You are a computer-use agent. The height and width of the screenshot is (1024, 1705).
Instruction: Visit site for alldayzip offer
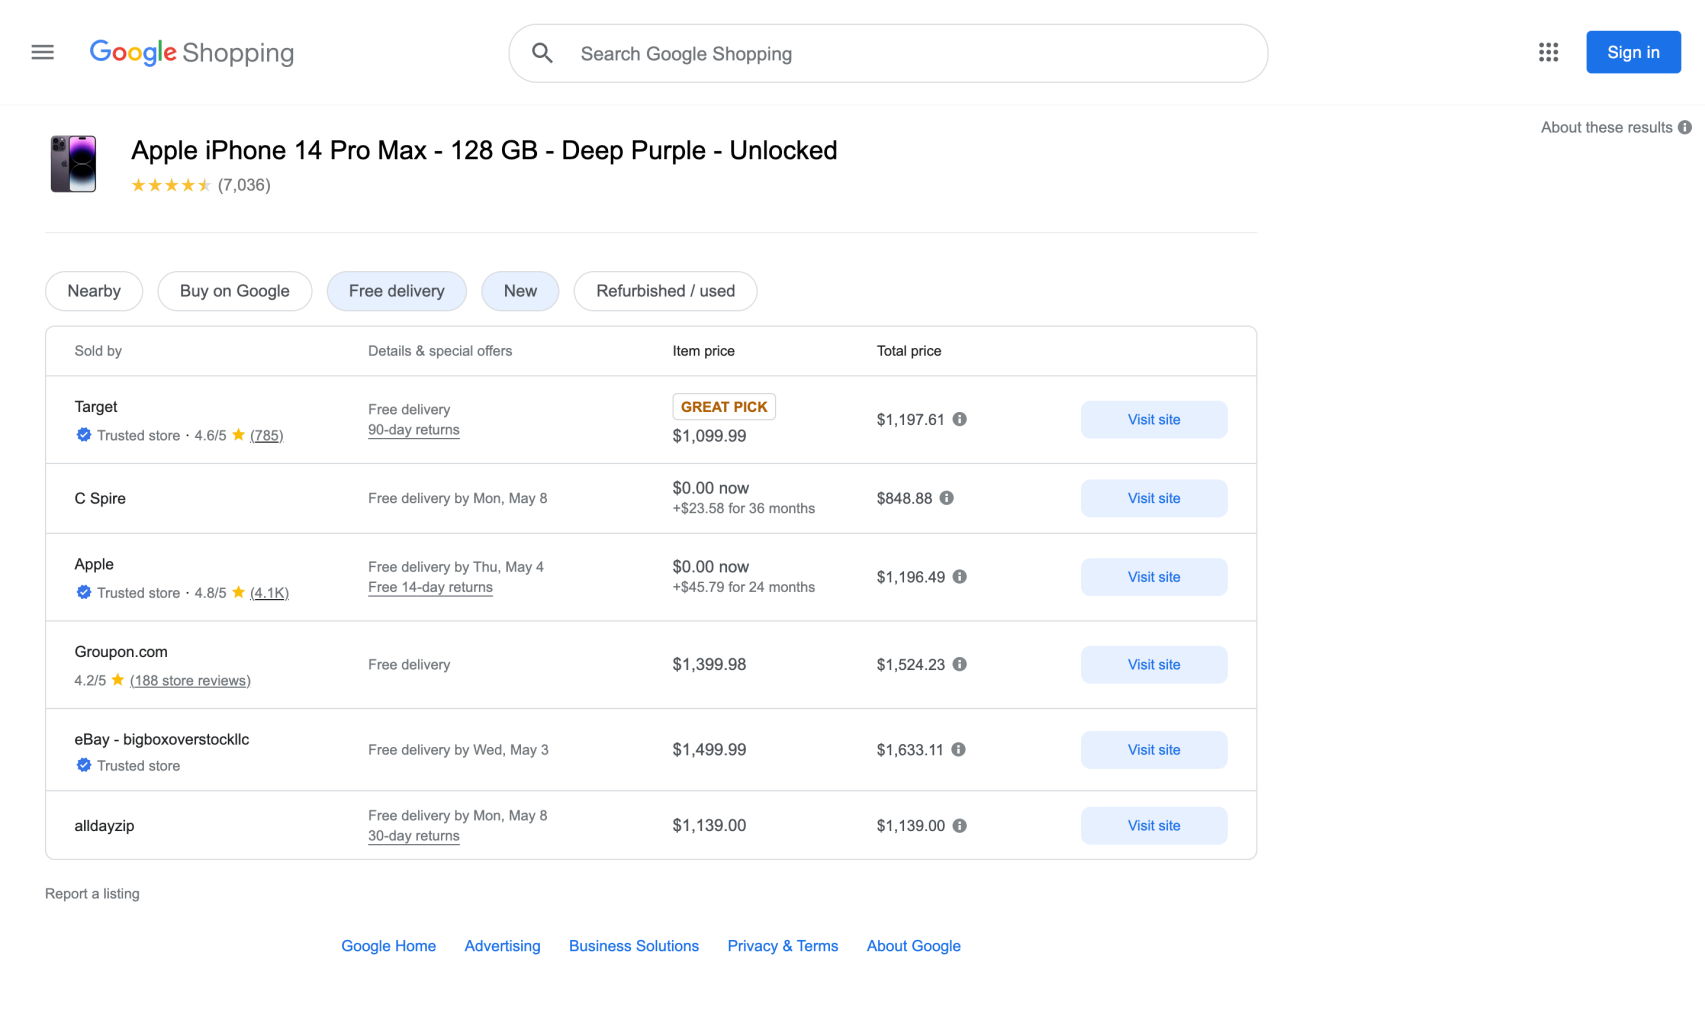pyautogui.click(x=1154, y=826)
